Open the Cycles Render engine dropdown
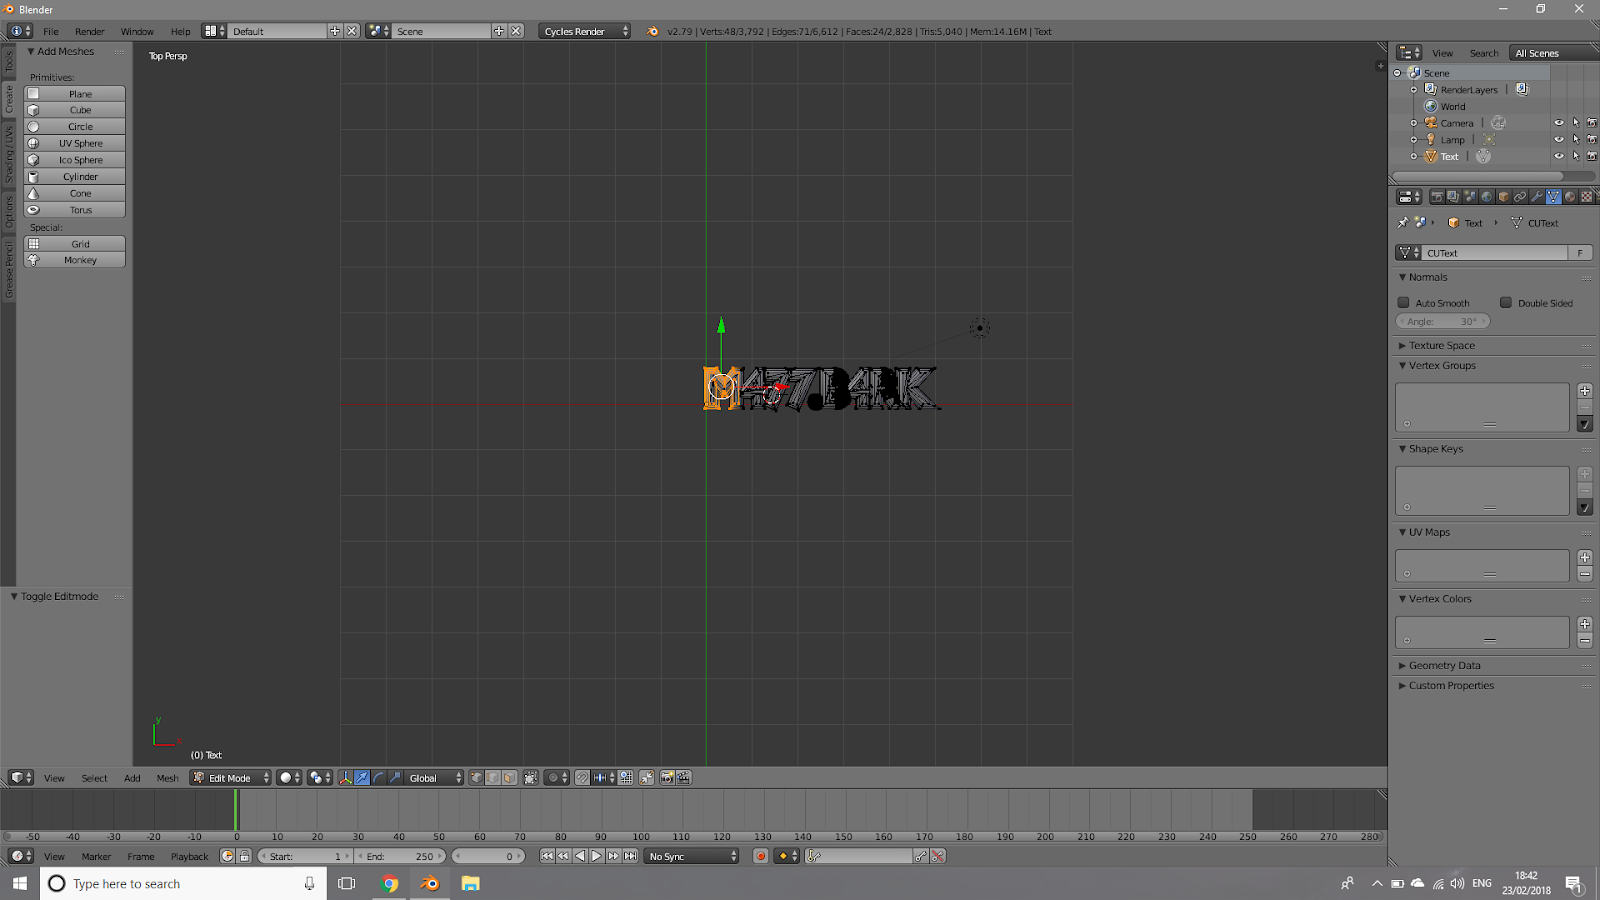Image resolution: width=1600 pixels, height=900 pixels. [584, 31]
